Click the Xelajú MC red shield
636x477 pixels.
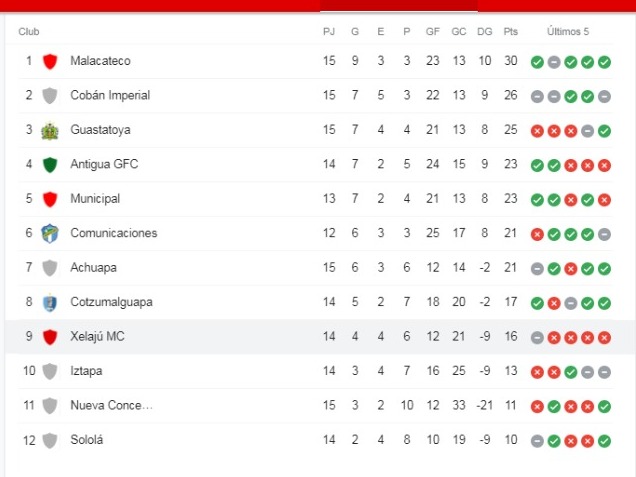point(50,337)
